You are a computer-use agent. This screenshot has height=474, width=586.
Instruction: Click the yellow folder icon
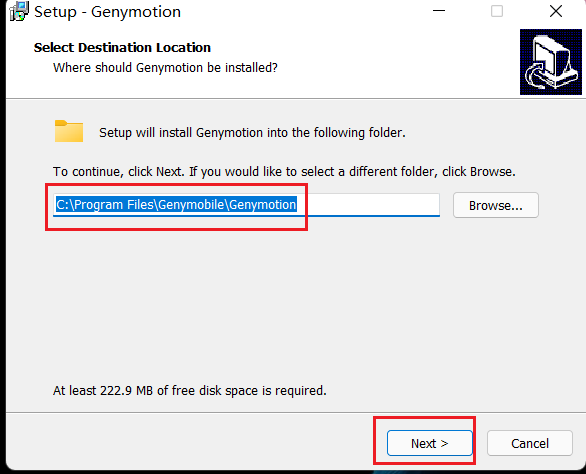(x=69, y=131)
